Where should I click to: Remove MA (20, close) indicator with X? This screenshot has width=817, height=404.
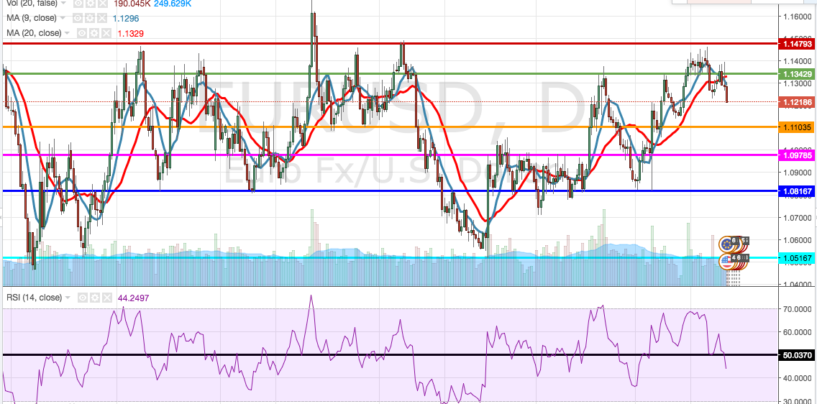pos(106,33)
